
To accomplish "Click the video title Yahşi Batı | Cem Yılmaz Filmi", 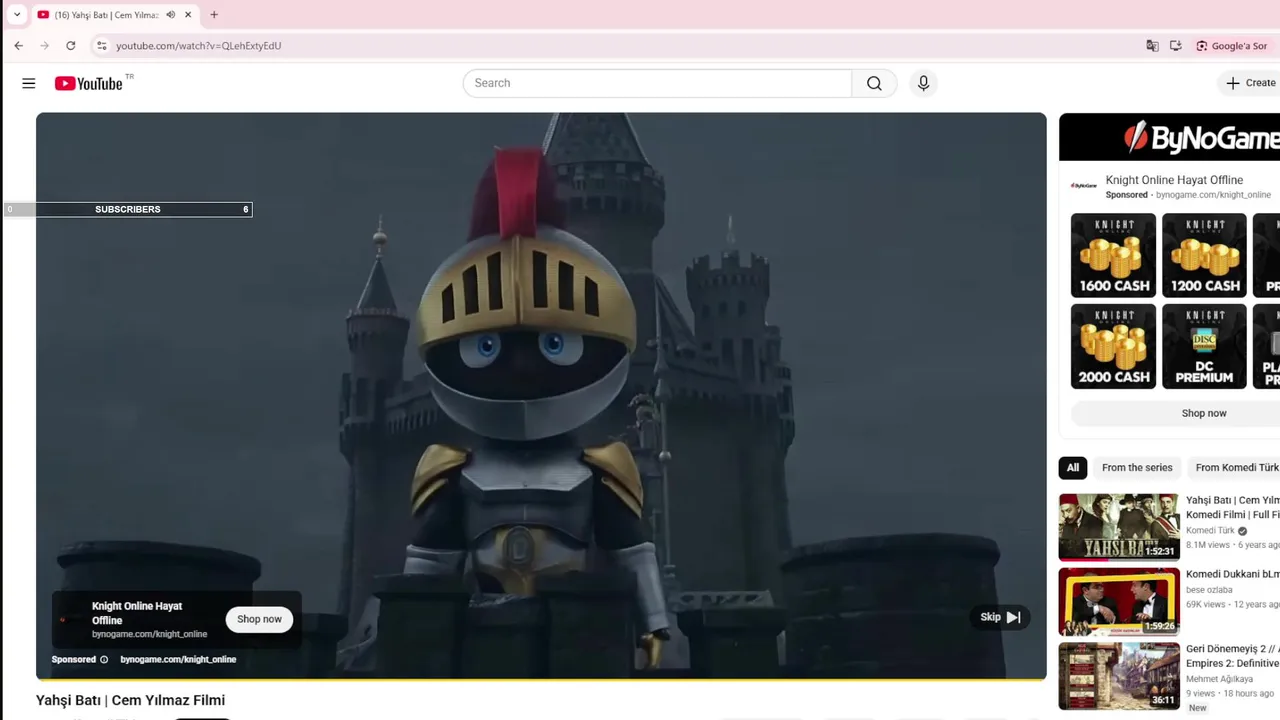I will (130, 700).
